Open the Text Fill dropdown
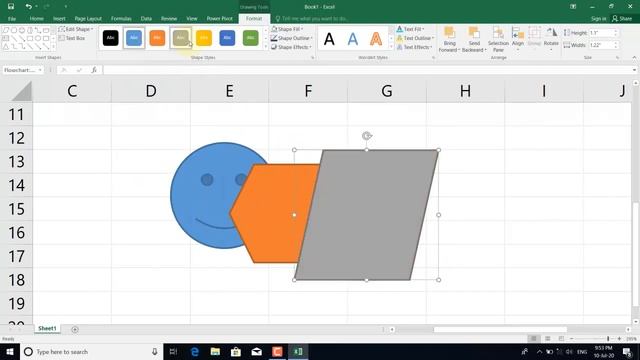640x360 pixels. pos(411,29)
